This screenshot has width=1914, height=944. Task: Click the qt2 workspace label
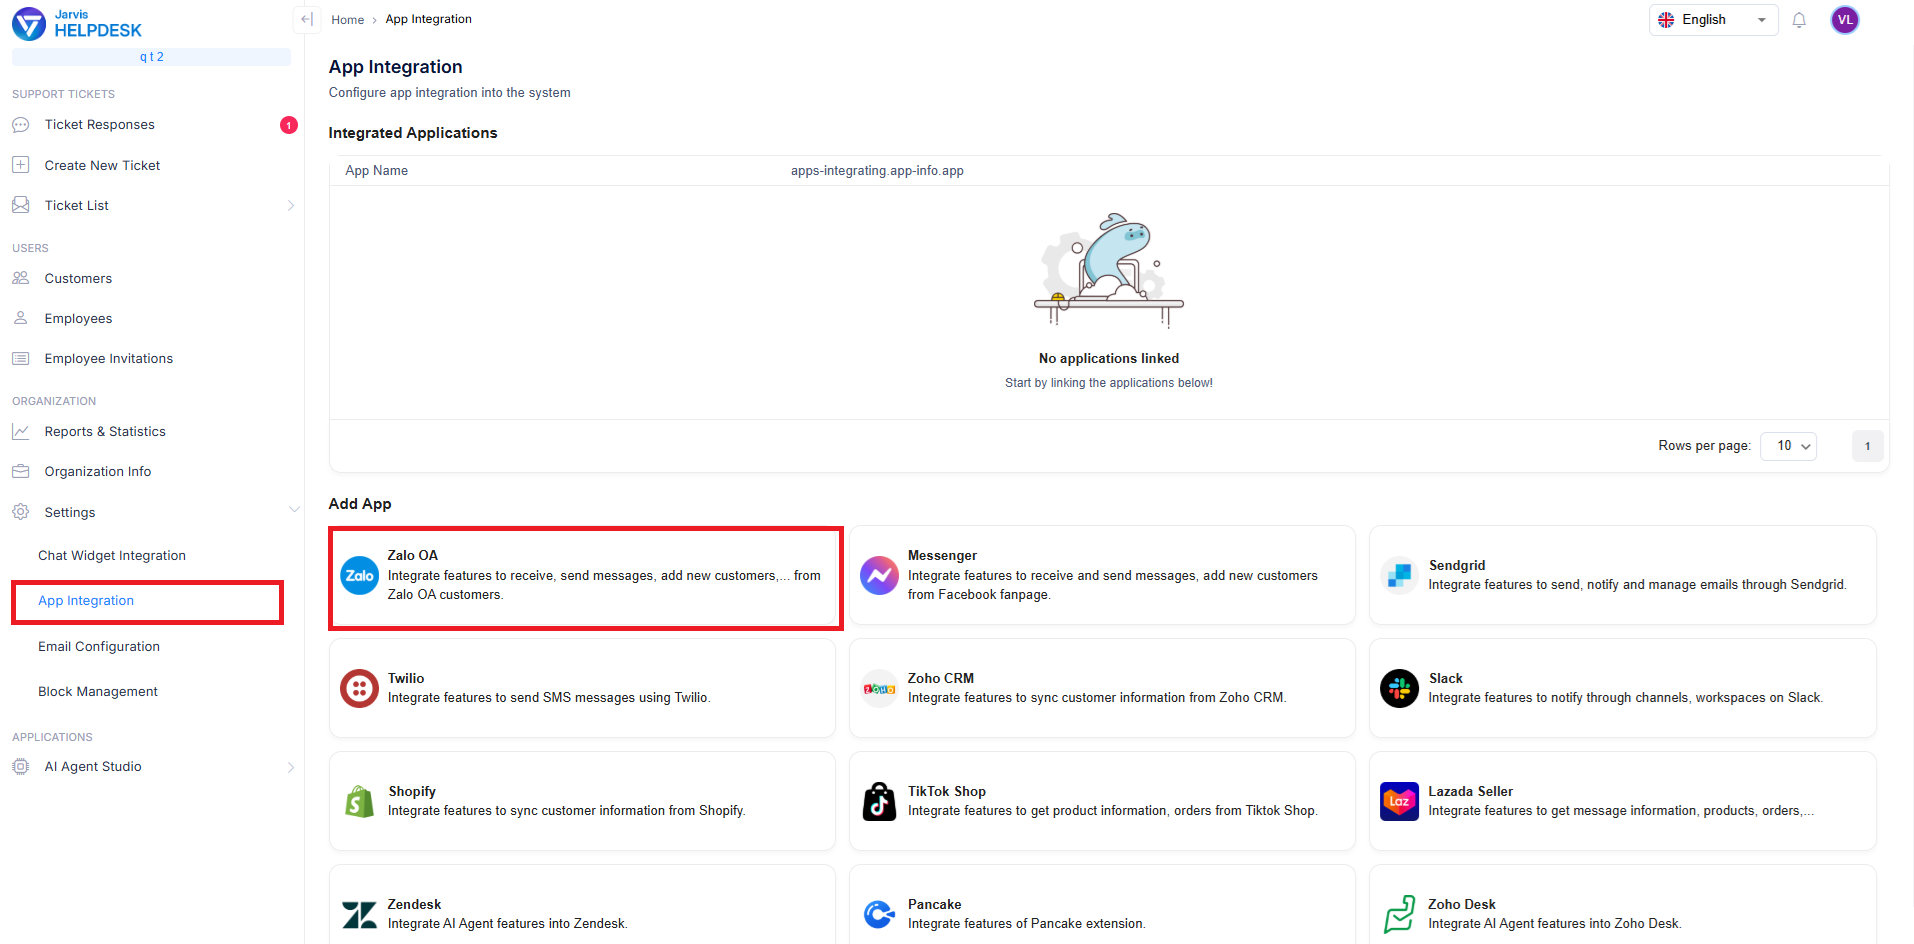(x=152, y=57)
